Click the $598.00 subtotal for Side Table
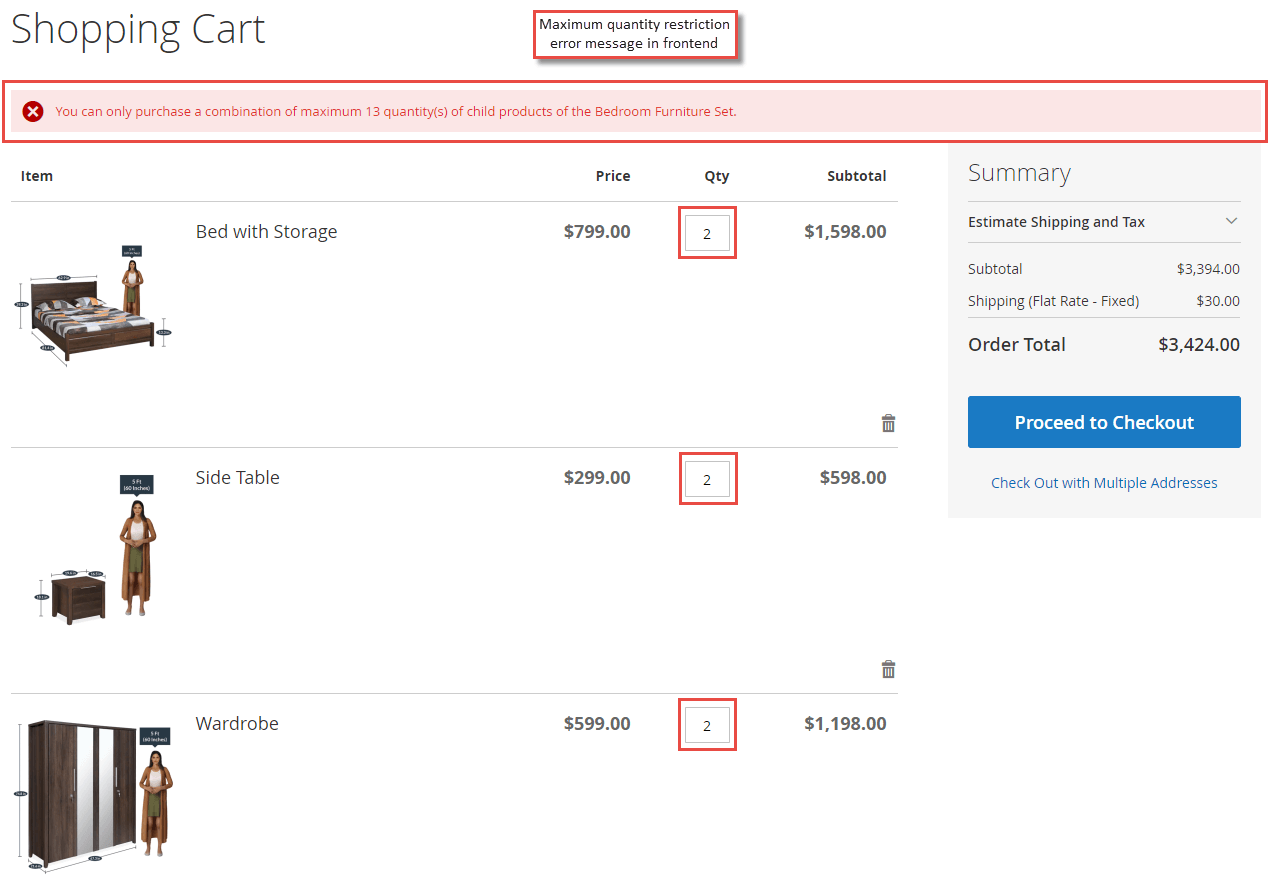 853,477
